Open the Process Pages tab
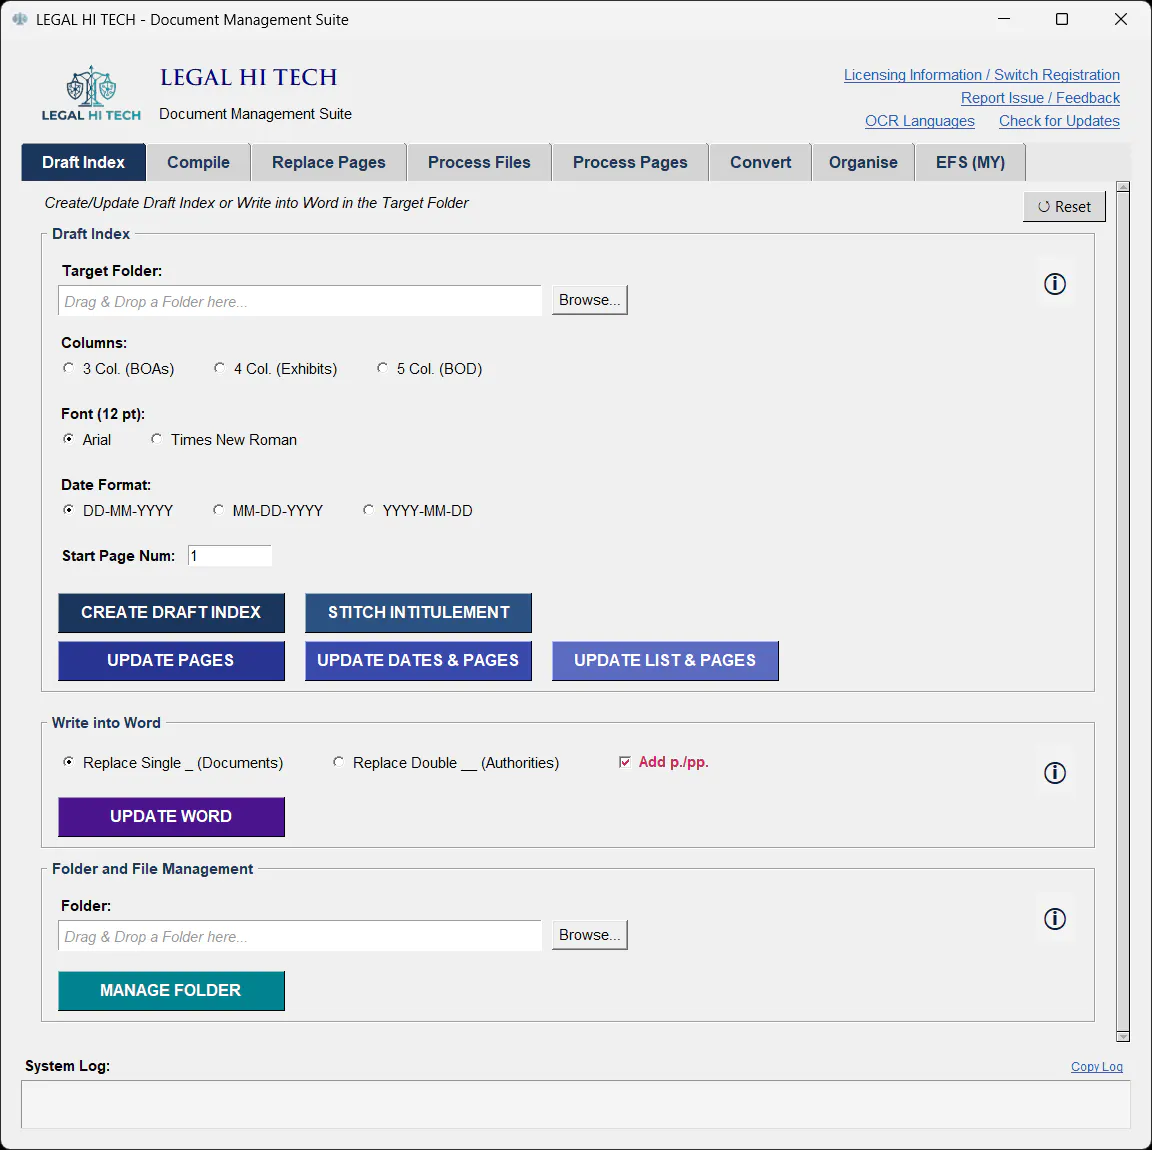The image size is (1152, 1150). click(x=630, y=162)
